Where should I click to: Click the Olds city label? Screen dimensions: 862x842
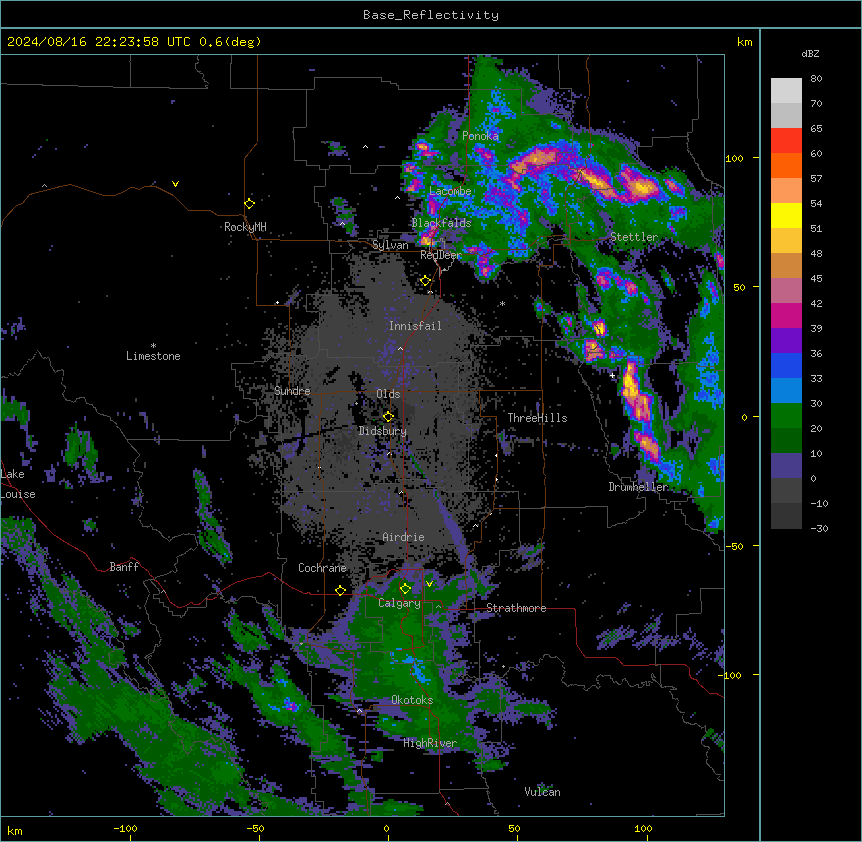click(388, 394)
